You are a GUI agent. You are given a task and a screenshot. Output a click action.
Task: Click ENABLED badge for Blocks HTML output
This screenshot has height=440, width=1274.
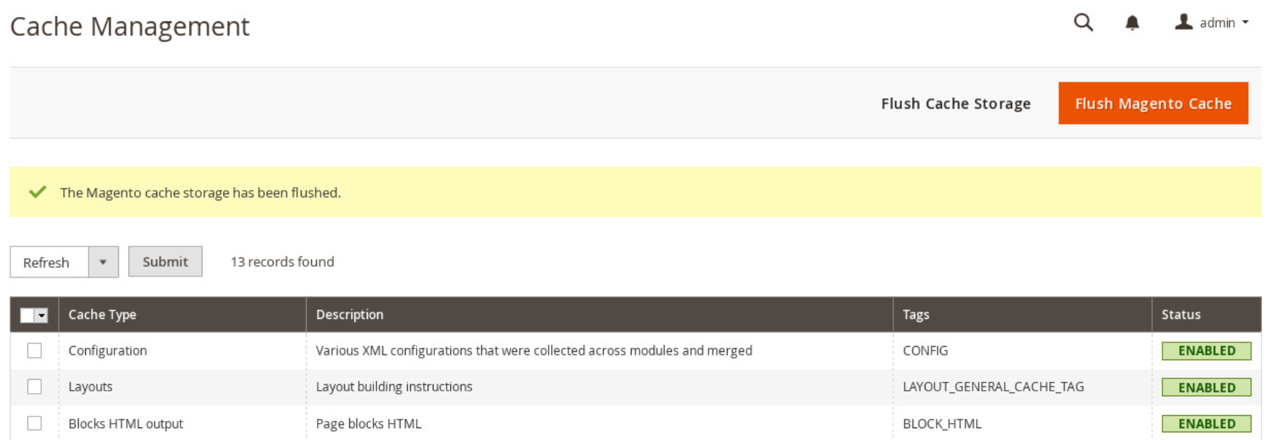click(x=1206, y=424)
